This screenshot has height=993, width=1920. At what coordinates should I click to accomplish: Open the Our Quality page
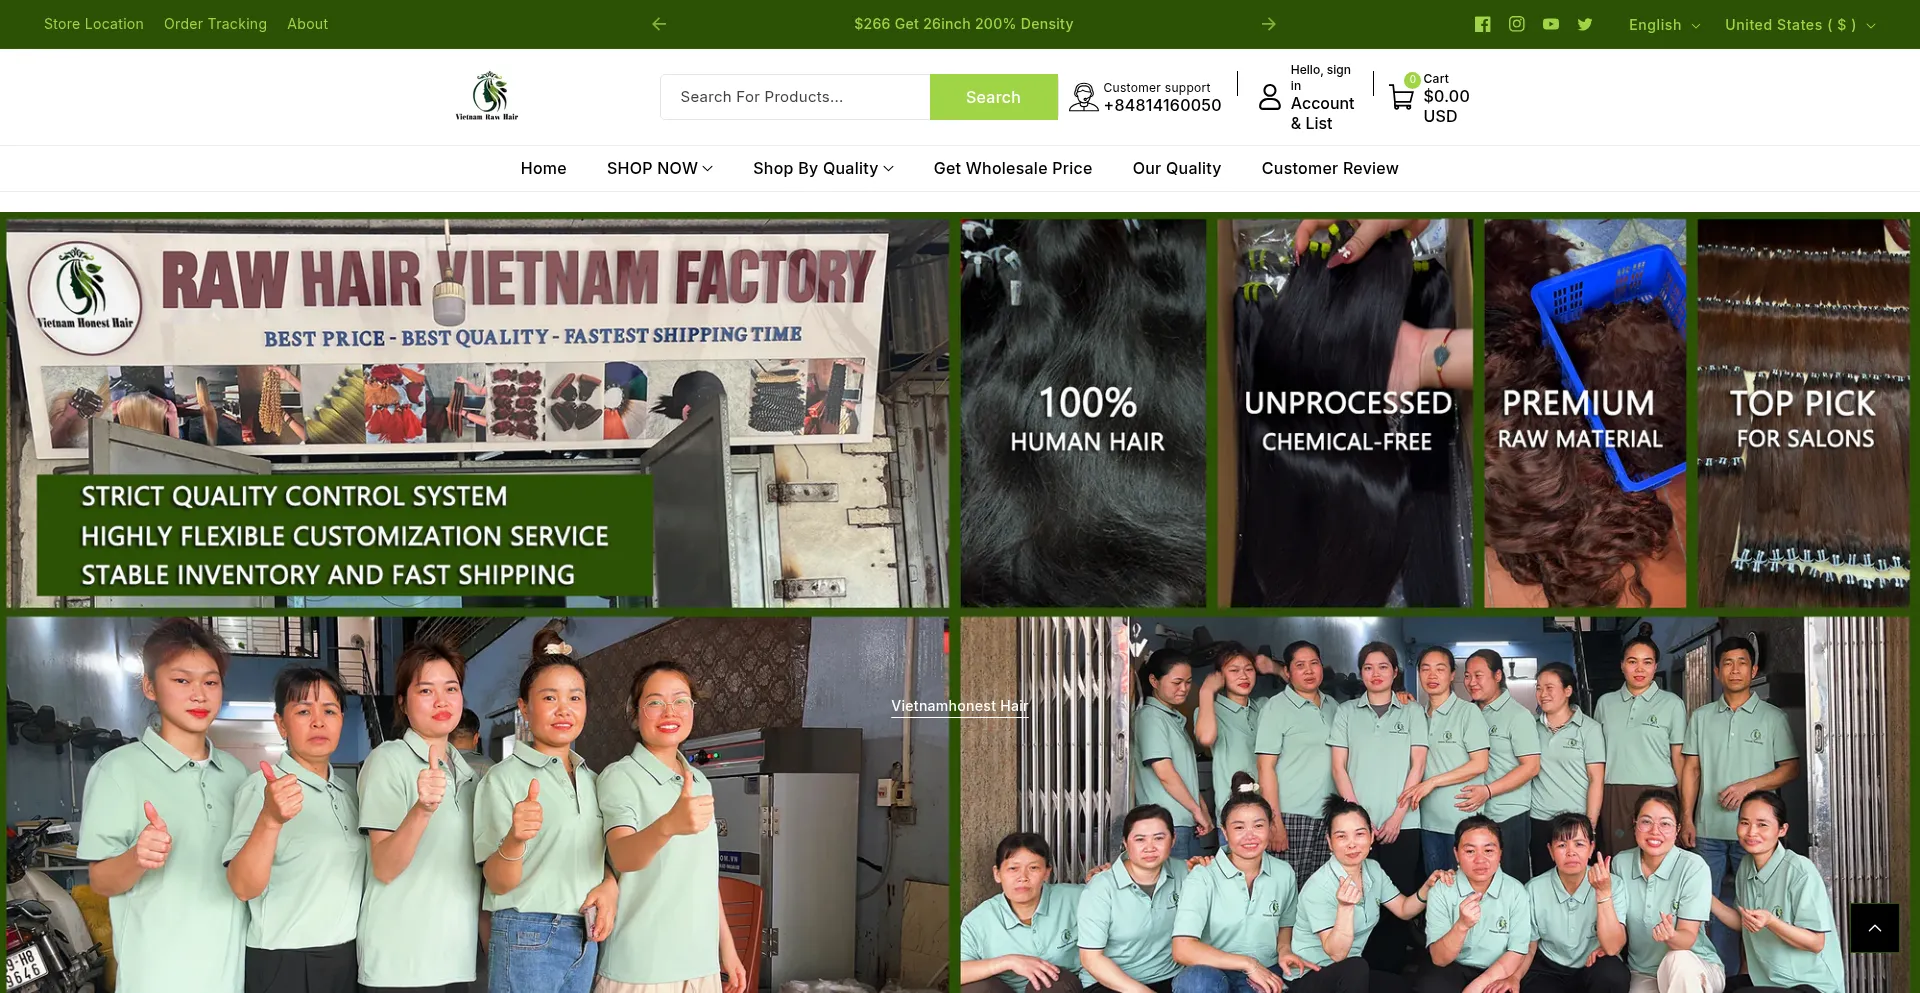pos(1177,168)
